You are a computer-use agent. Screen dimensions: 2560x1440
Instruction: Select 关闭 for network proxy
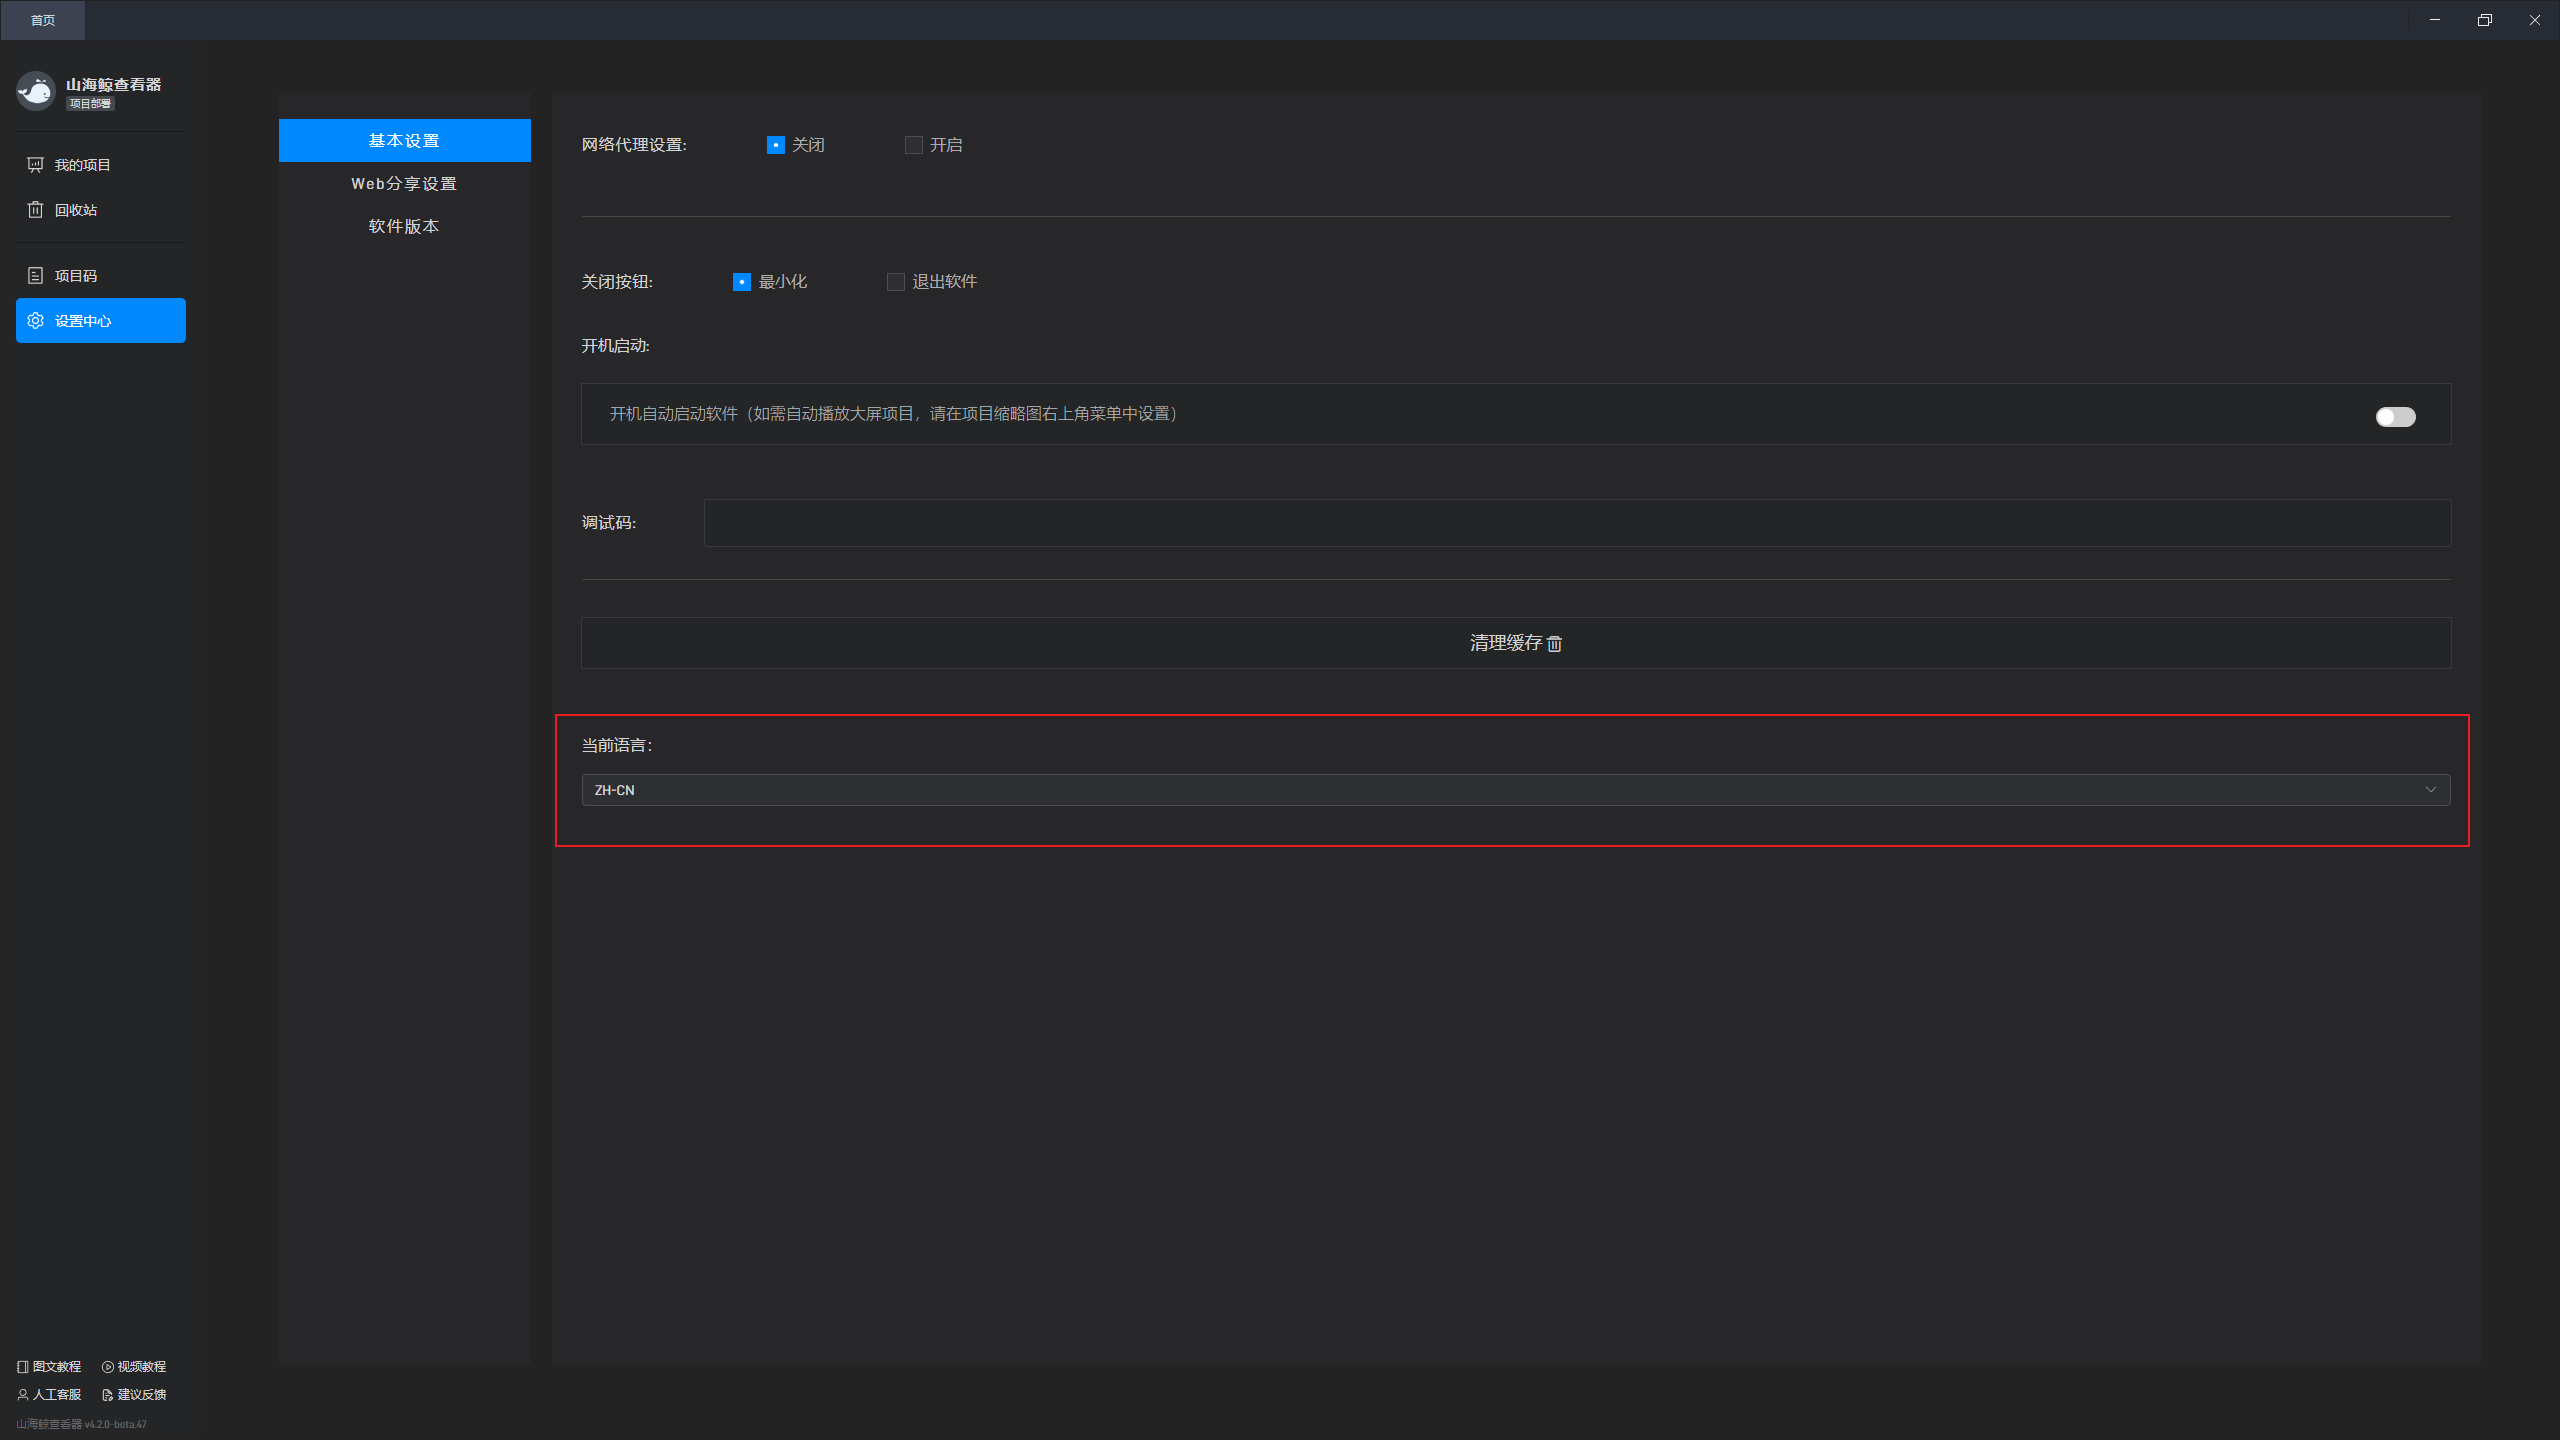(776, 145)
